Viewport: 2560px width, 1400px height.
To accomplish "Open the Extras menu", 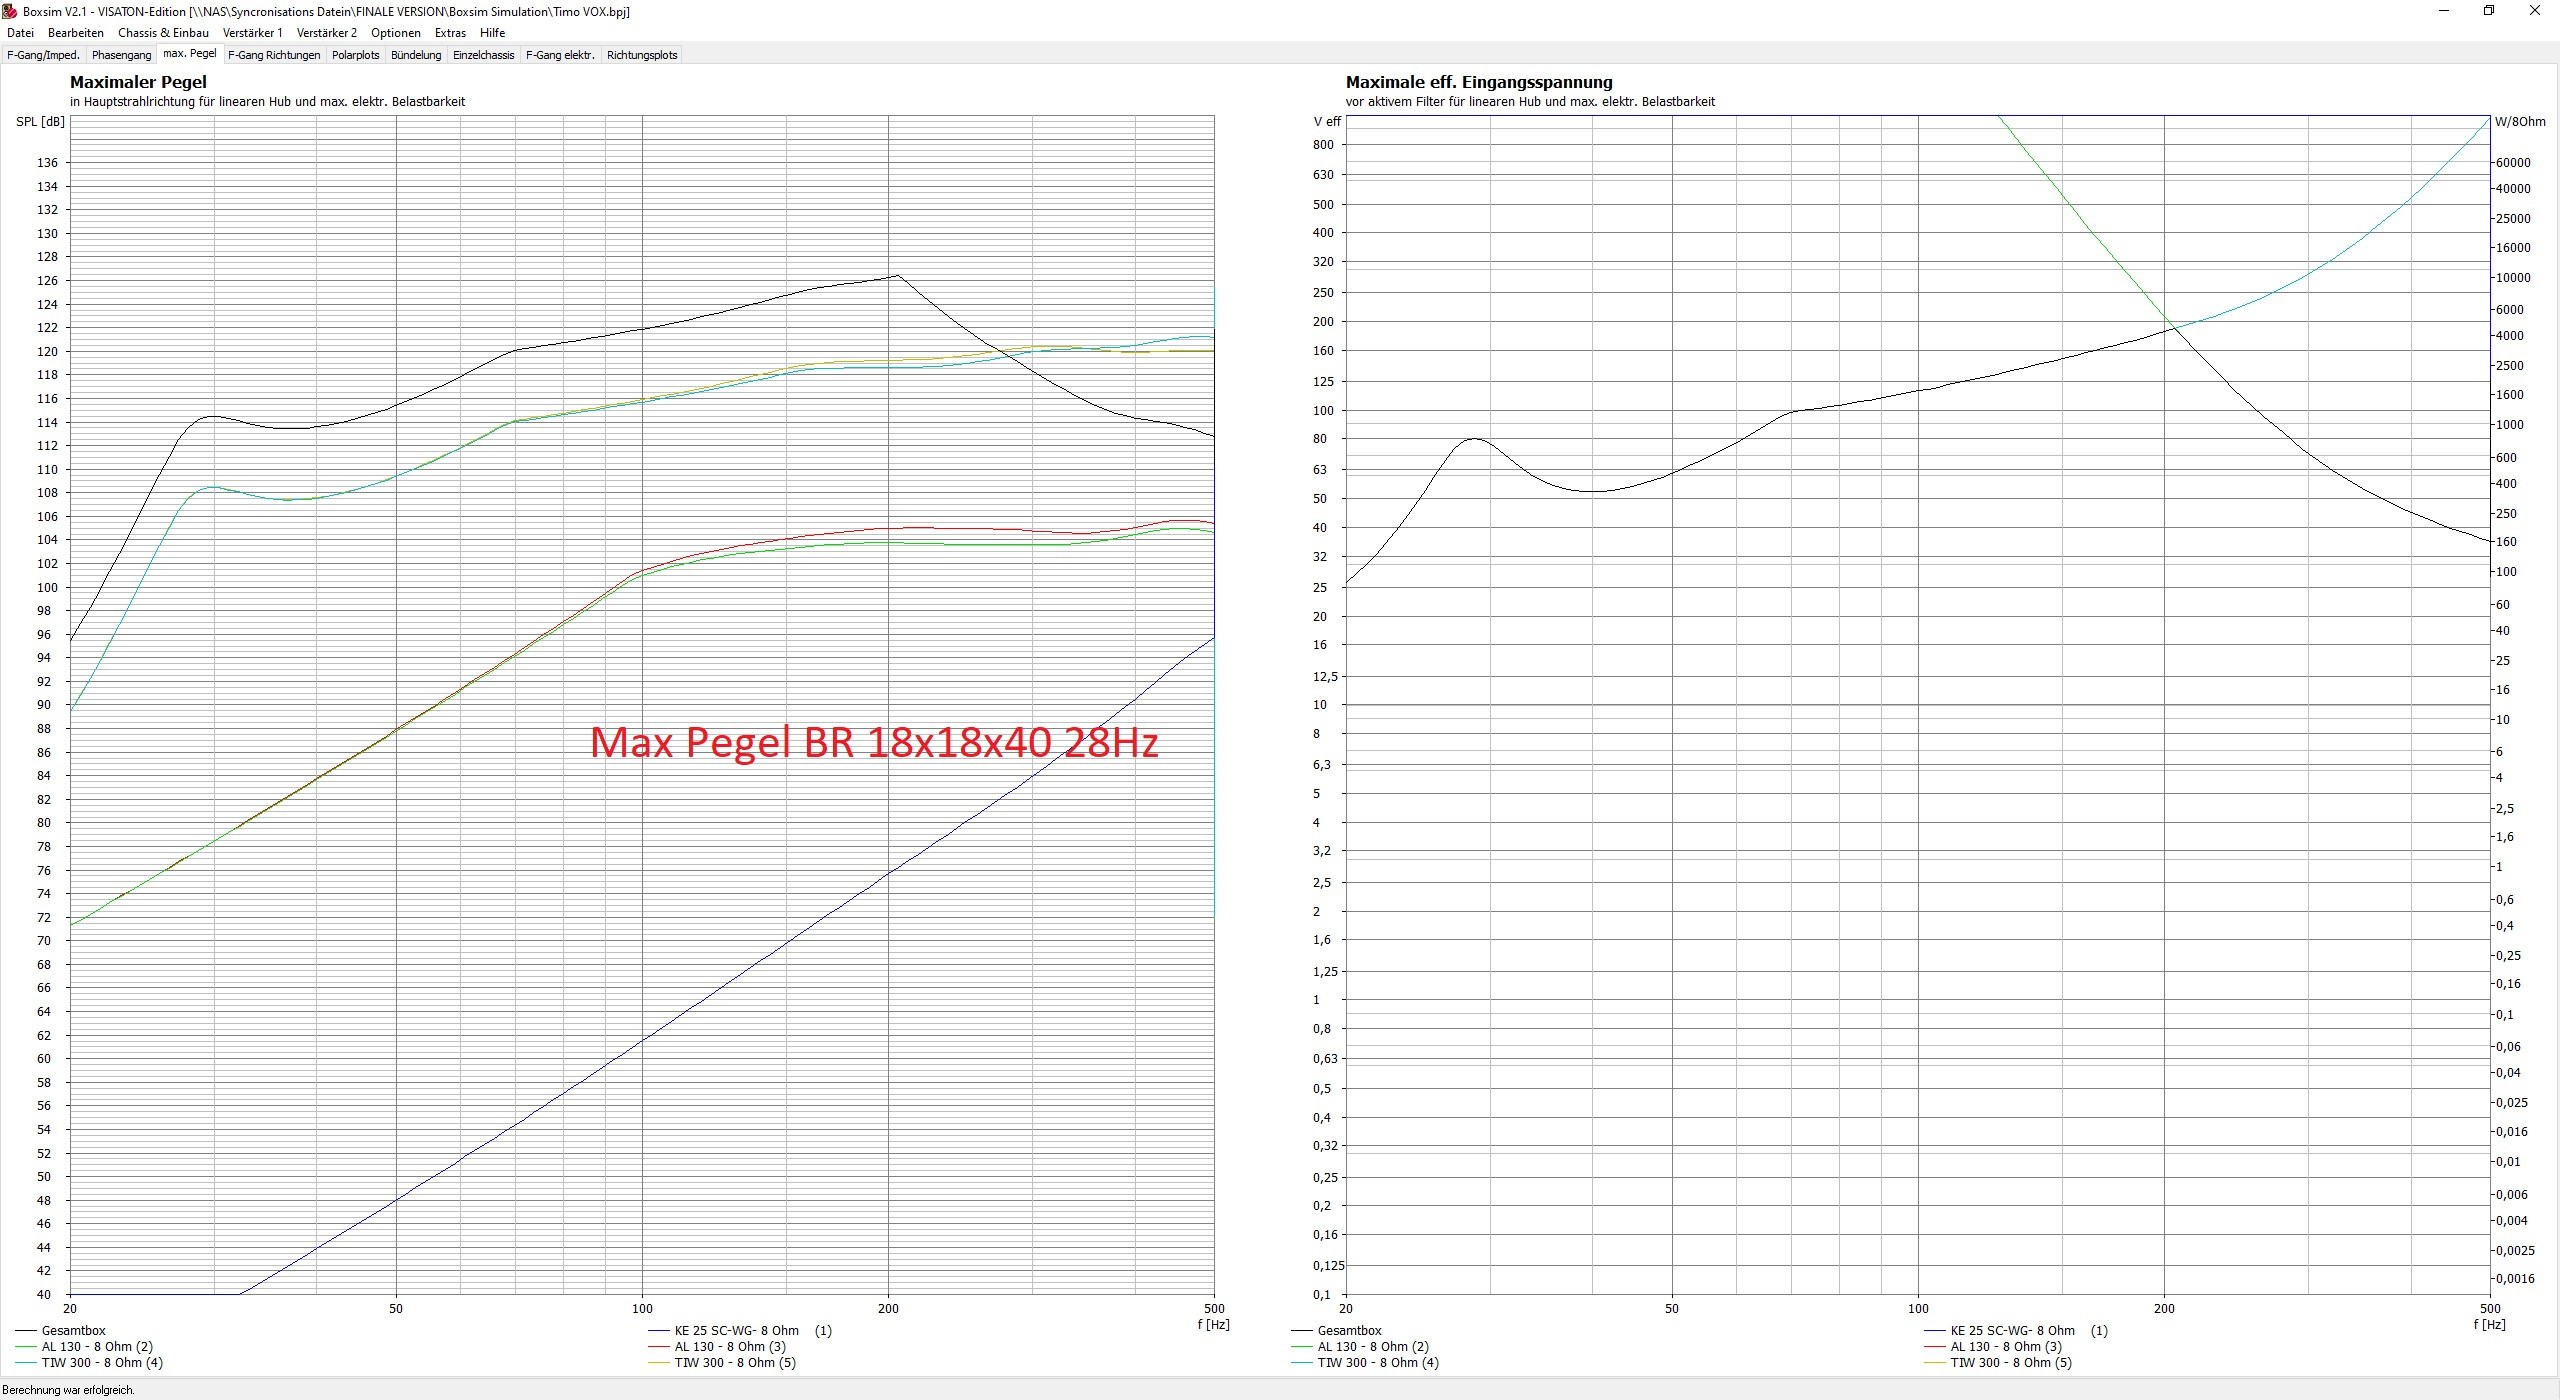I will click(x=450, y=33).
